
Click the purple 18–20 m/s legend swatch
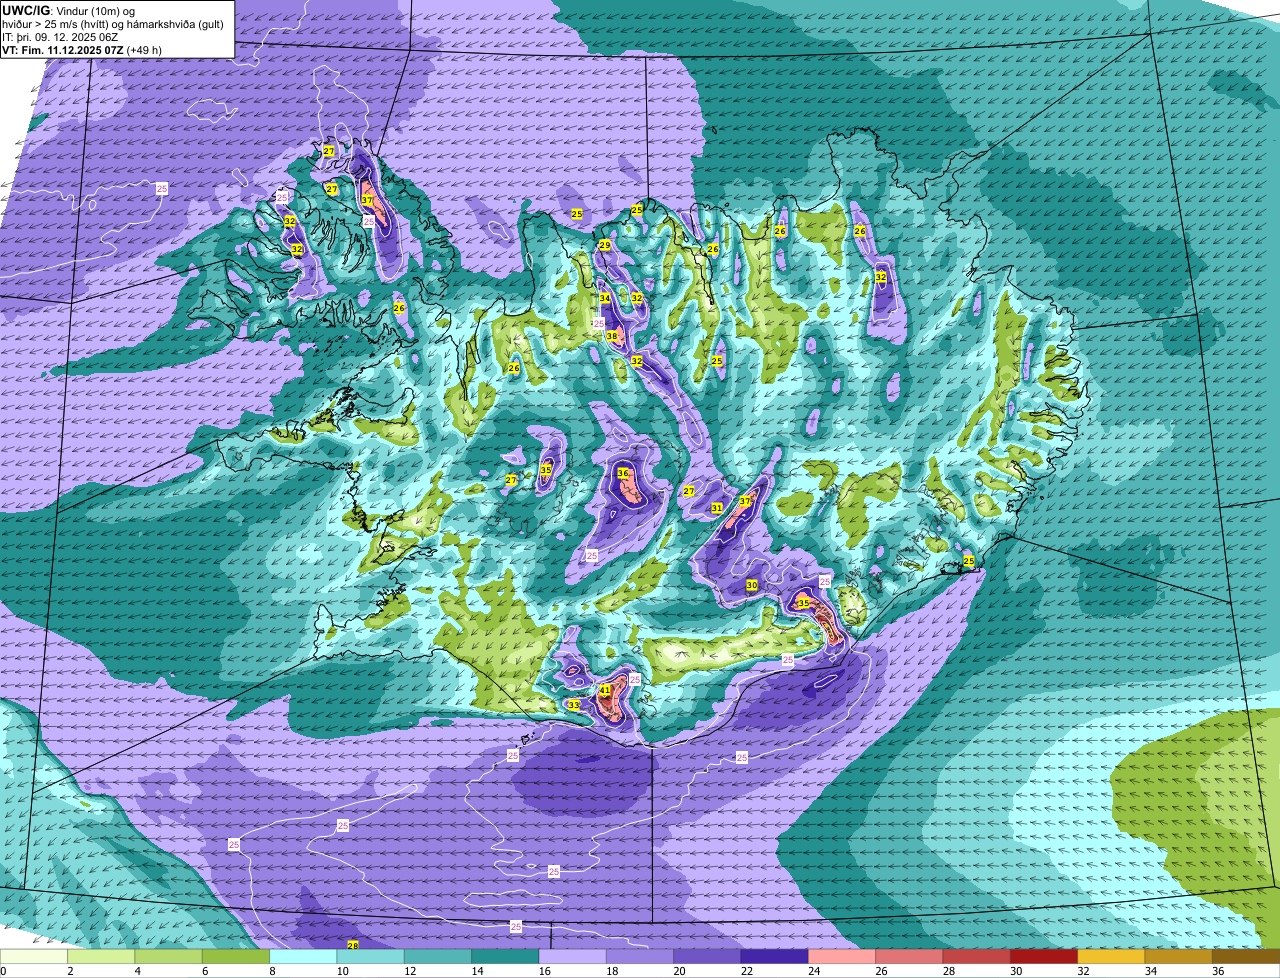click(x=640, y=956)
